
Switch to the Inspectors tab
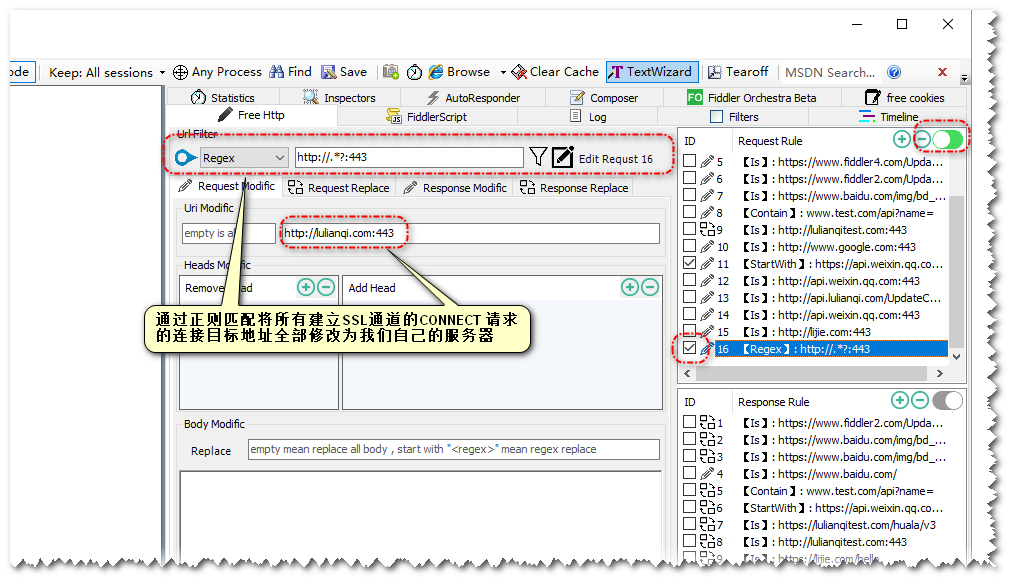(339, 98)
